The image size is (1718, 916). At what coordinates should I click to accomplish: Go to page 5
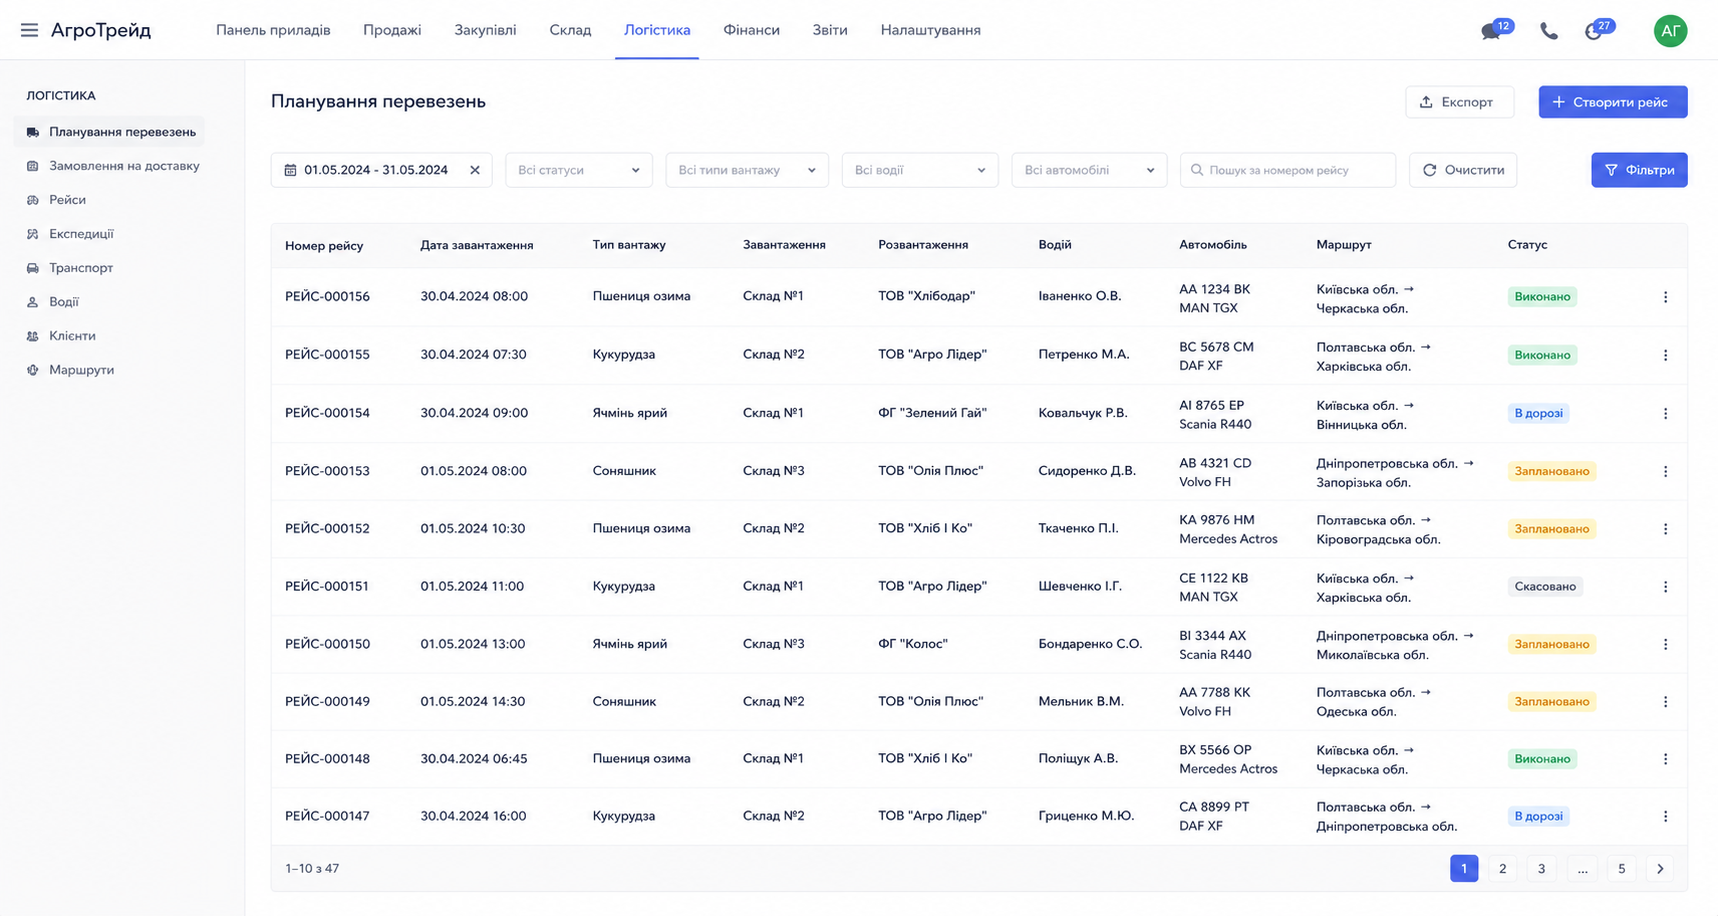tap(1621, 869)
